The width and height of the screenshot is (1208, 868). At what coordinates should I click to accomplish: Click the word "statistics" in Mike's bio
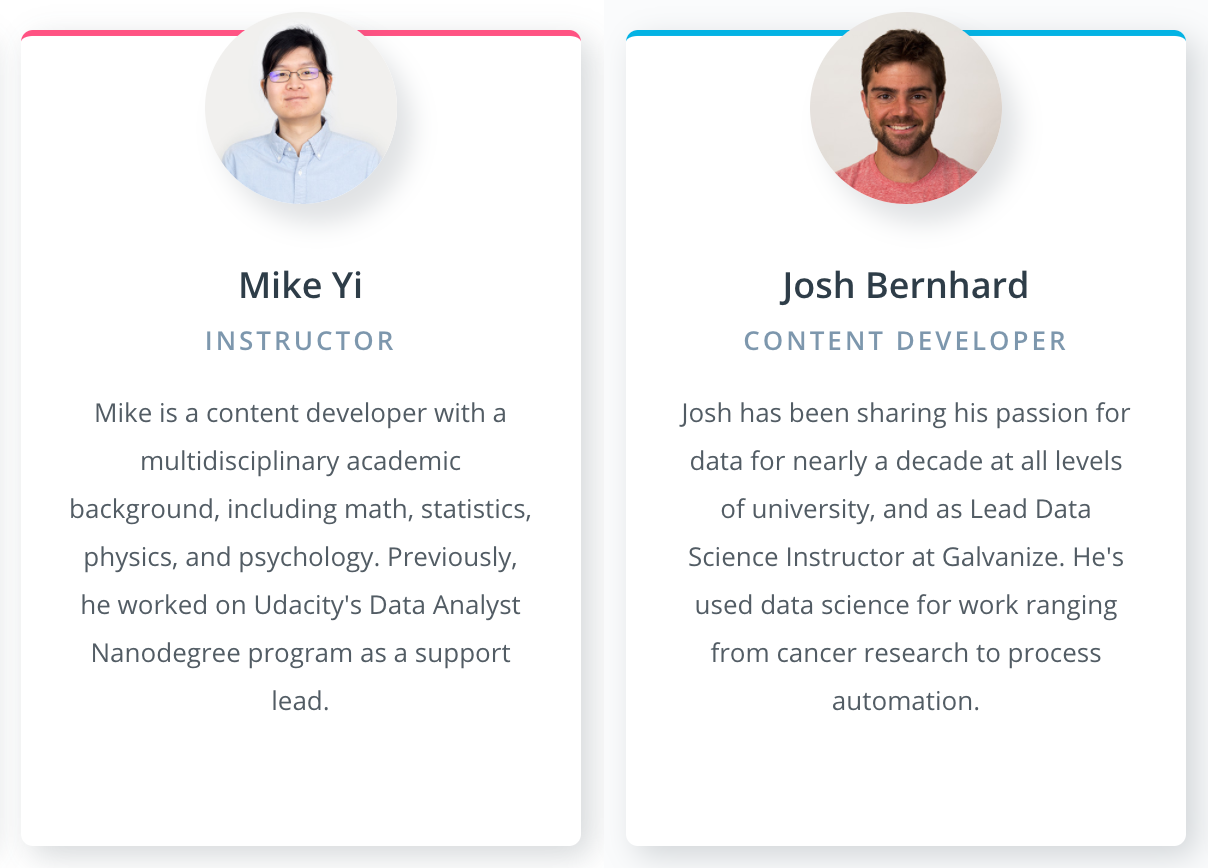pos(473,509)
